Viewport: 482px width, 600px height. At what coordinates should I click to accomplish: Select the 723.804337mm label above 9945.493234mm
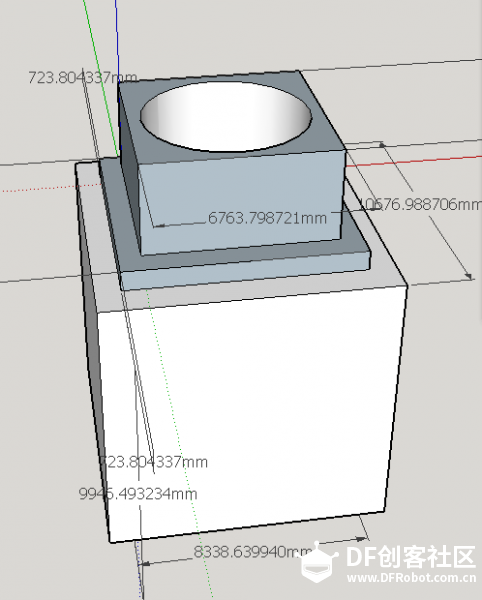[x=154, y=462]
